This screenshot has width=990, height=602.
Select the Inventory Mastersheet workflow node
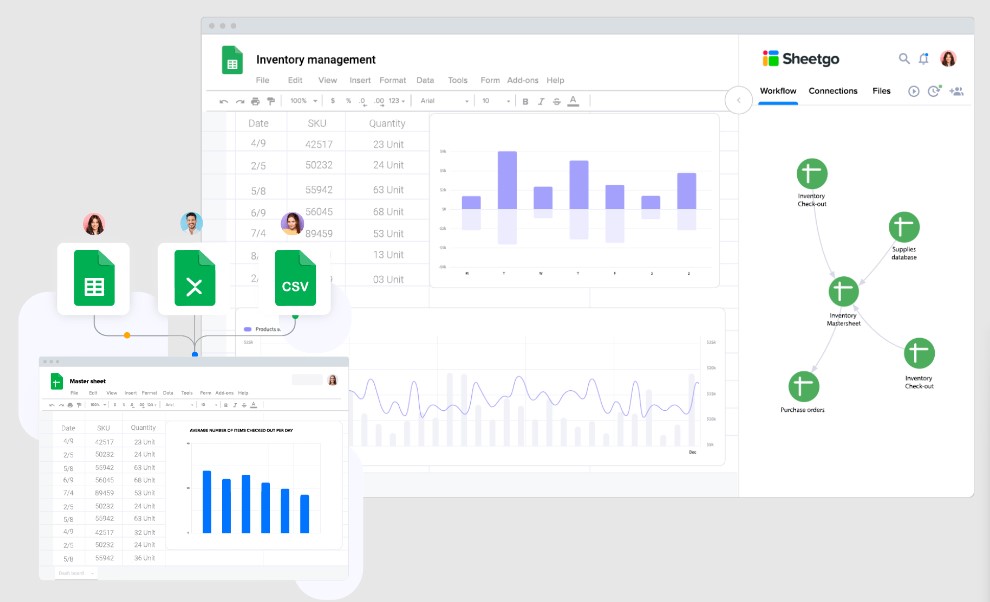pyautogui.click(x=844, y=292)
